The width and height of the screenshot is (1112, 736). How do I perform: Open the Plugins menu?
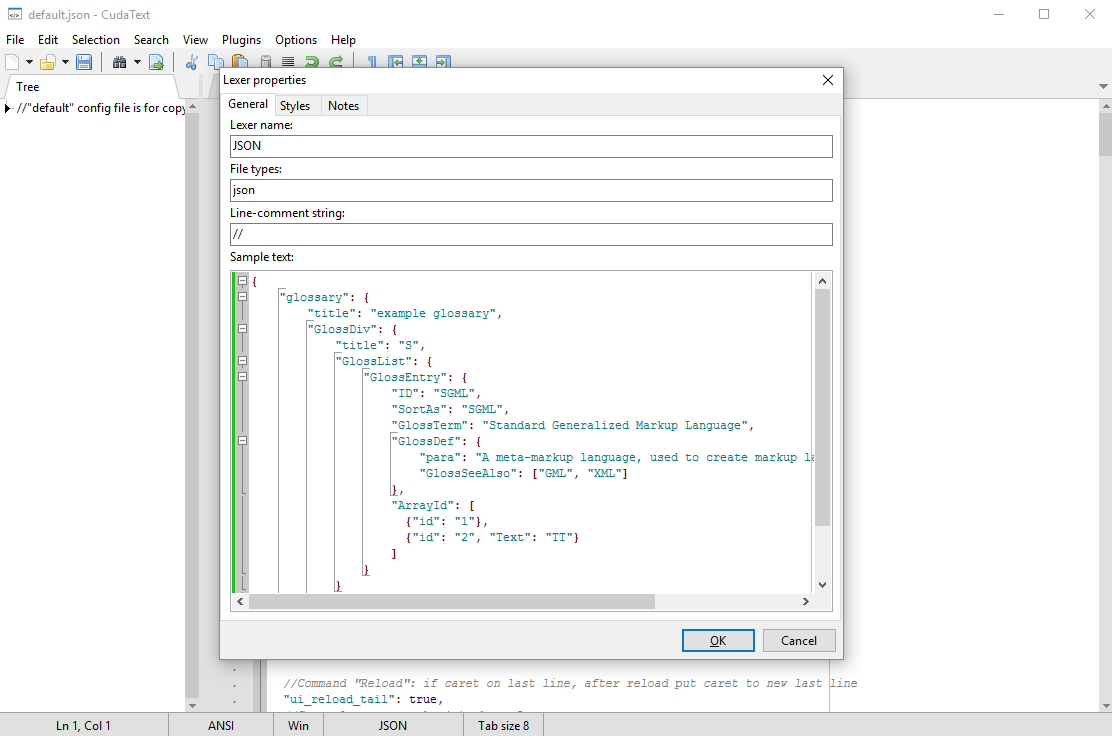coord(241,40)
